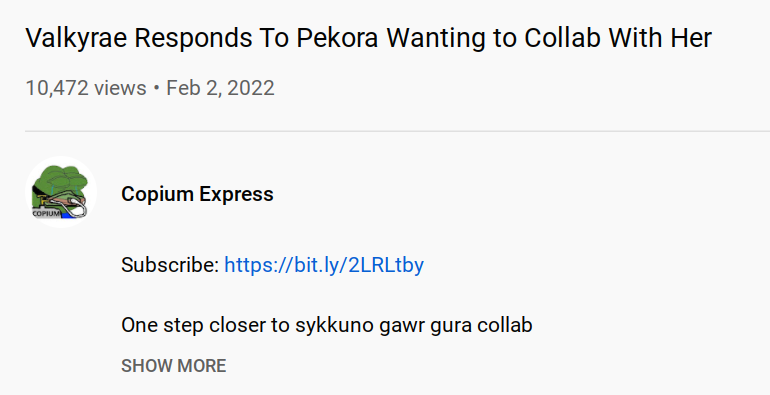Click the 'One step closer' description line
Viewport: 770px width, 395px height.
[x=327, y=325]
